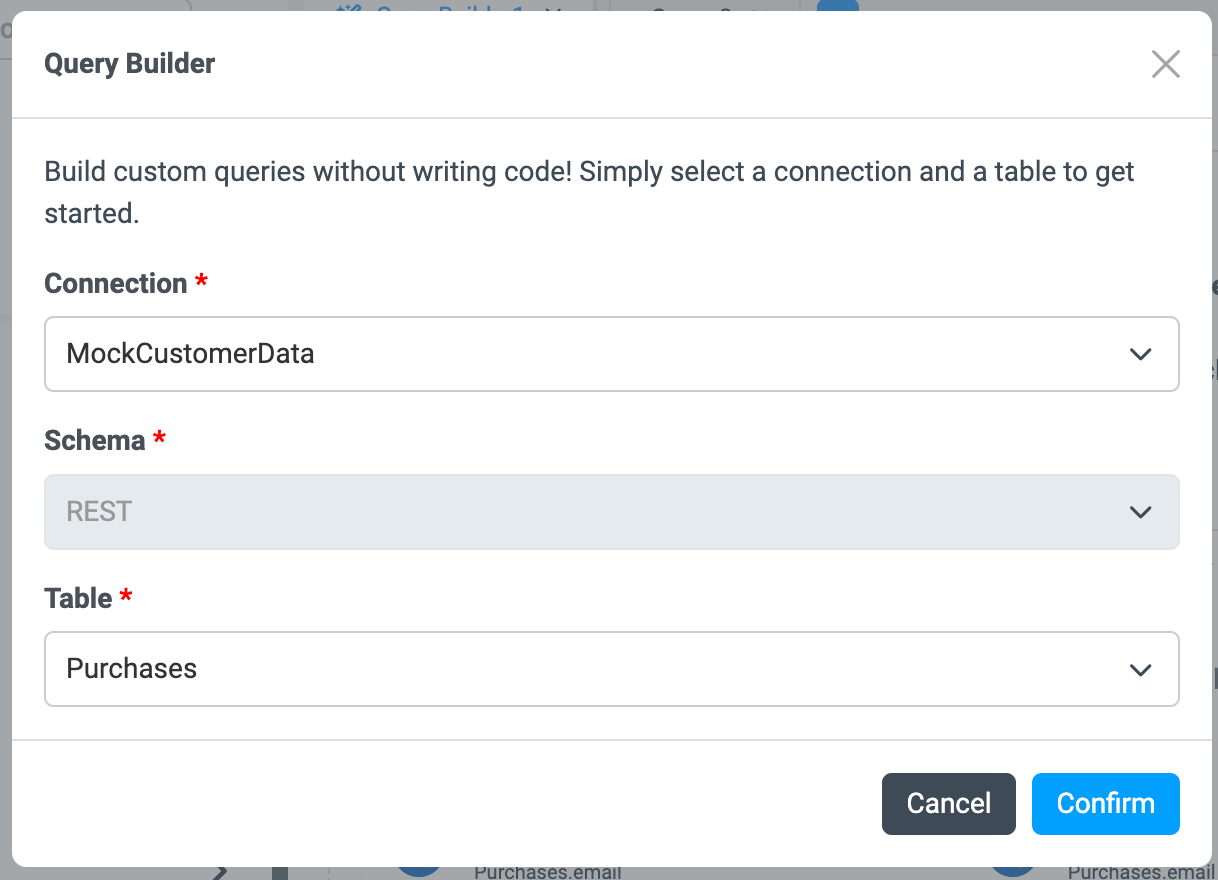
Task: Confirm the query builder selections
Action: point(1105,803)
